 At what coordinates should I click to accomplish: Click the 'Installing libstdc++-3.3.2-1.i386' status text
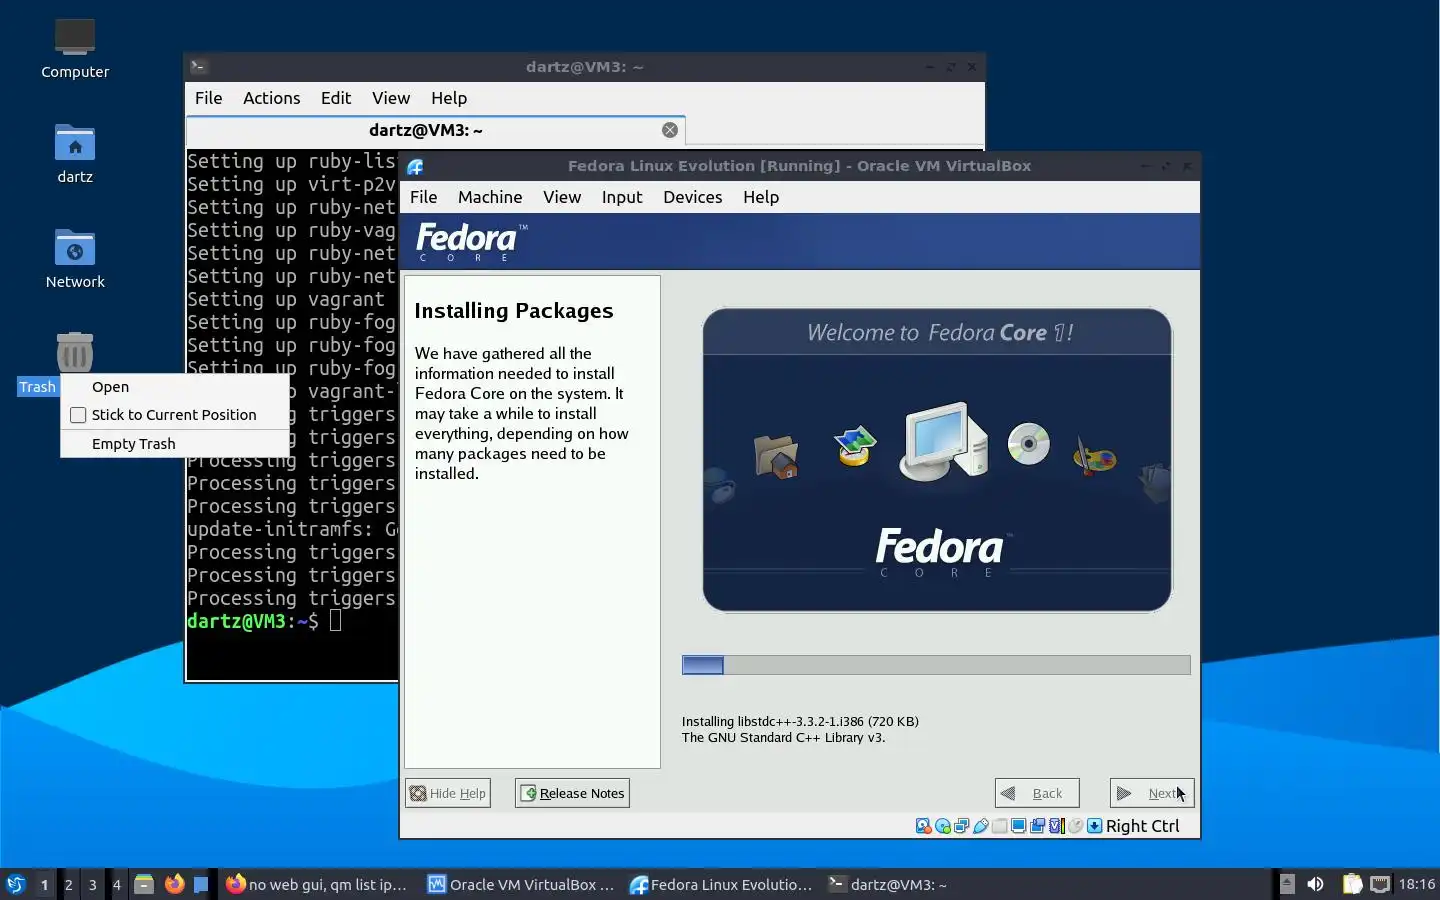click(x=800, y=721)
